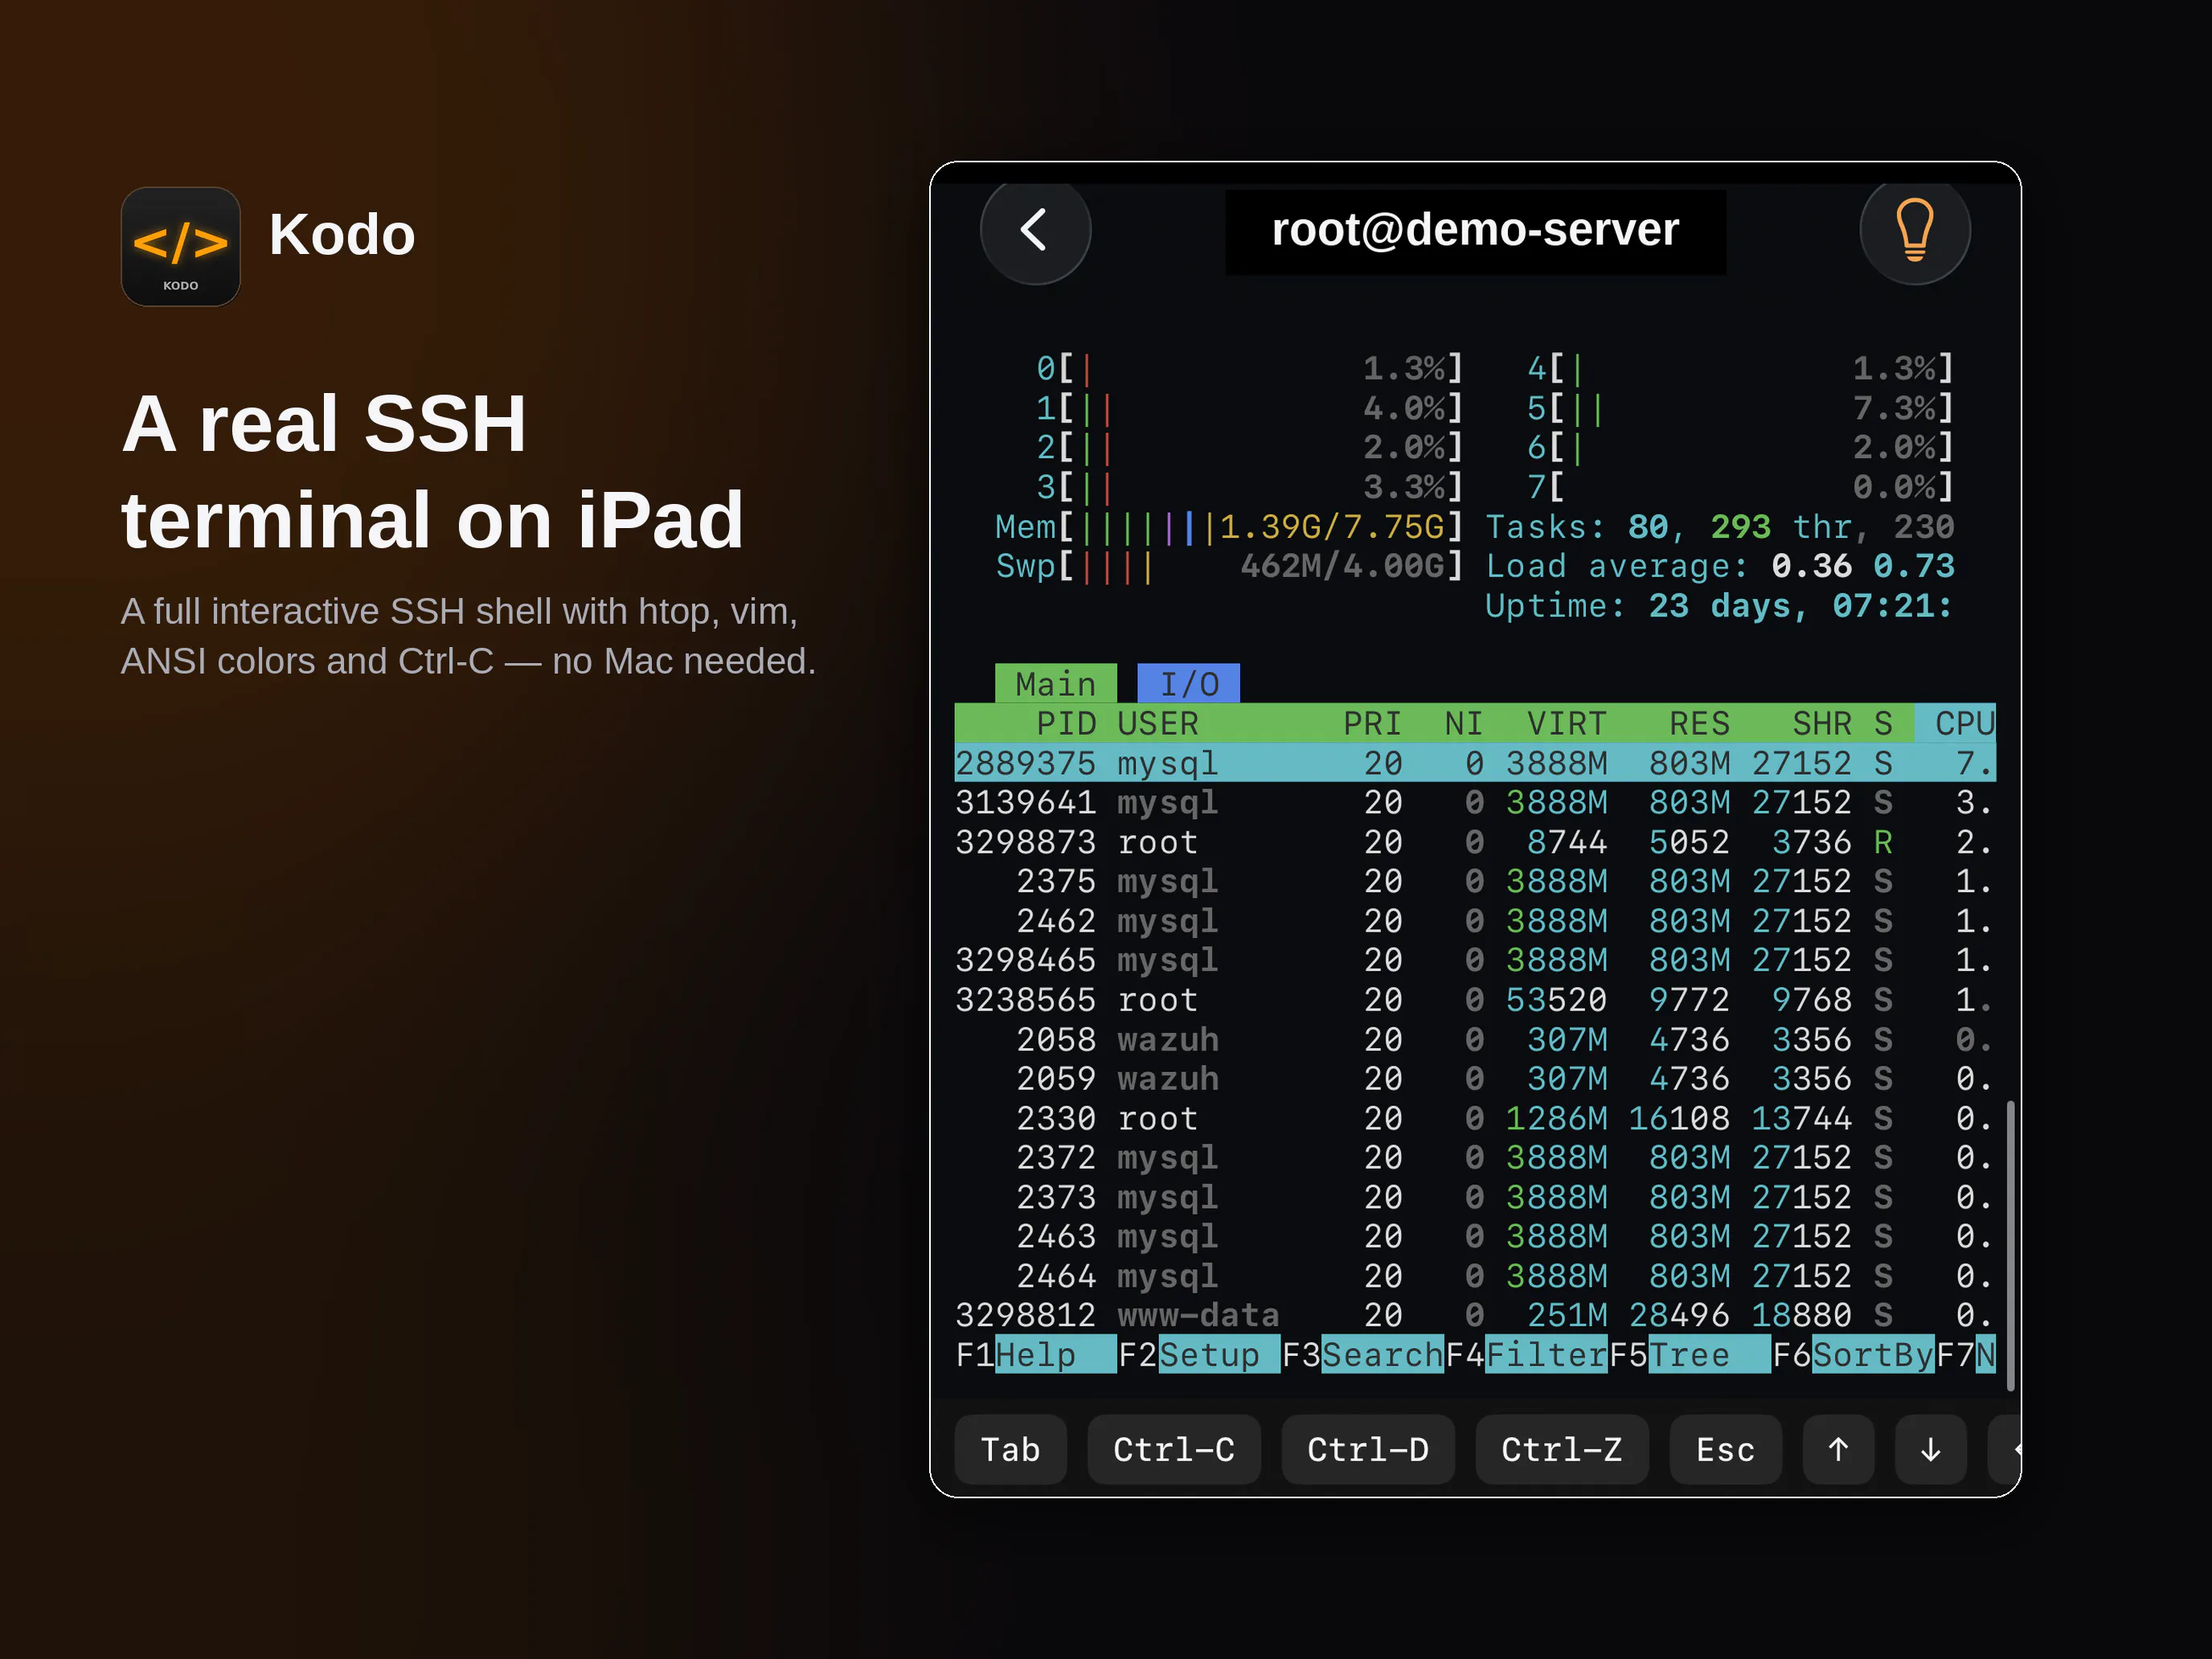2212x1659 pixels.
Task: Select process row 2464 mysql
Action: pos(1475,1276)
